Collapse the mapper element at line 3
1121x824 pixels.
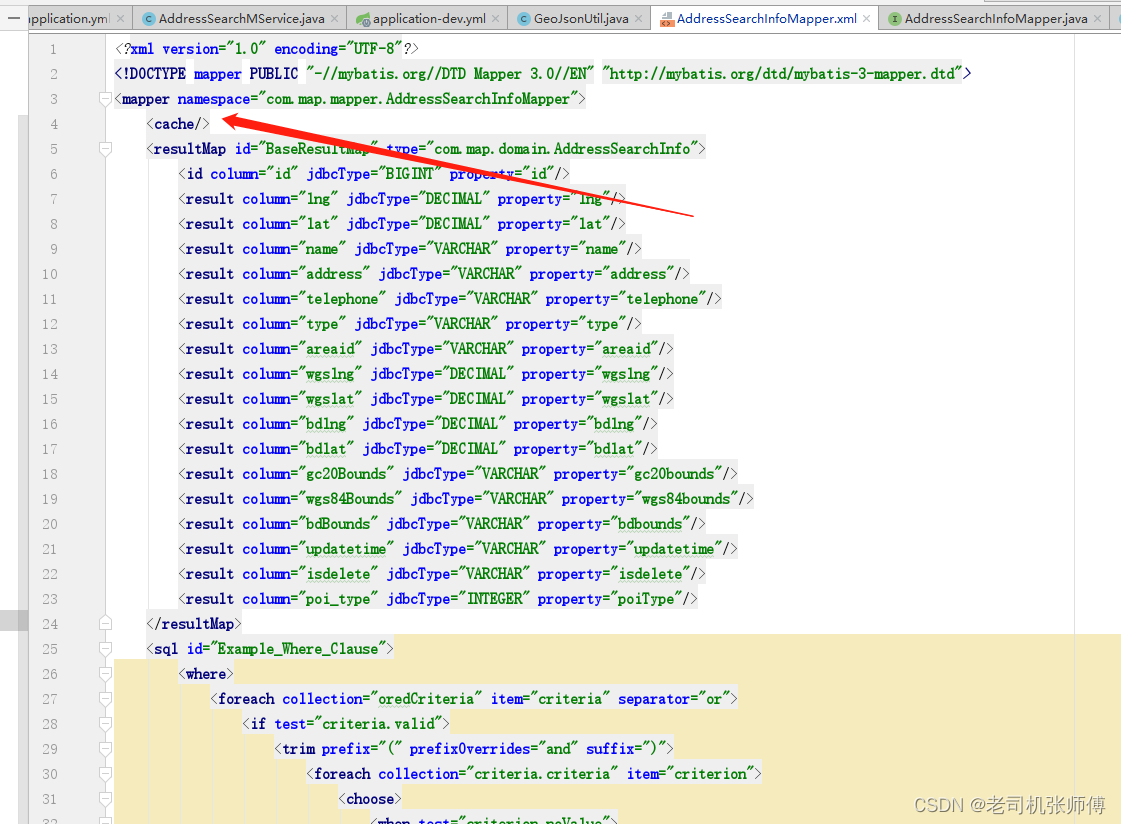coord(106,99)
